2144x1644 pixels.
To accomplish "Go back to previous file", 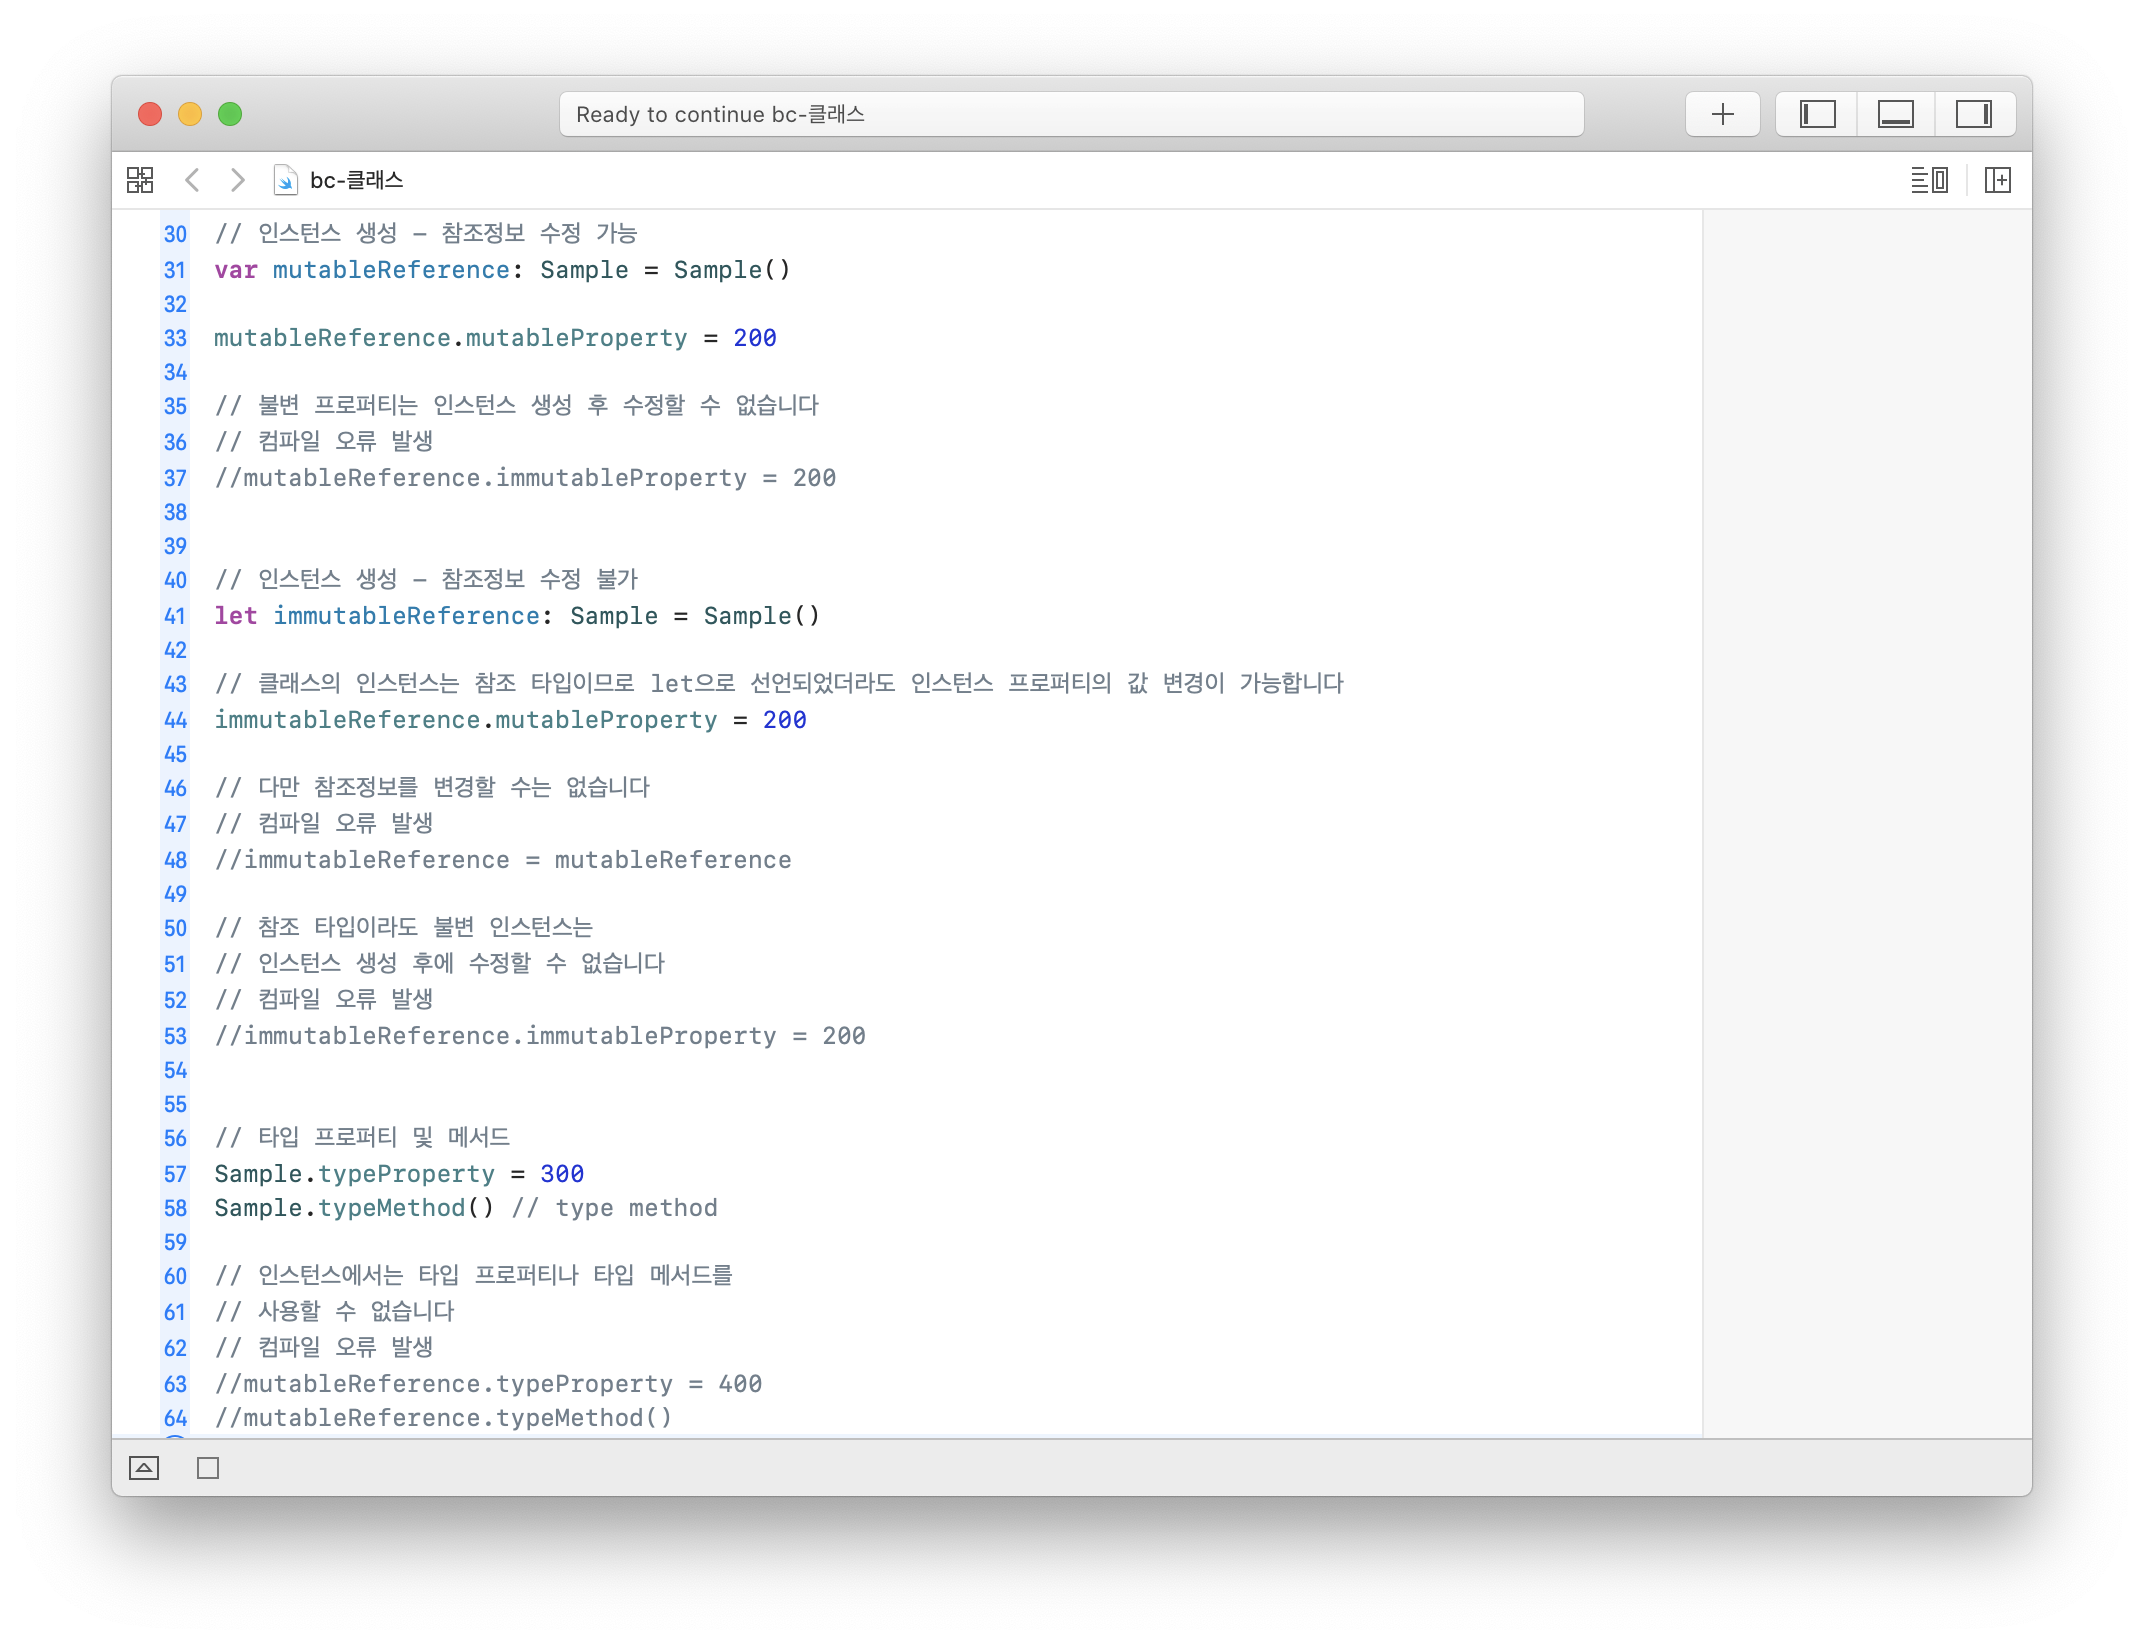I will [193, 180].
